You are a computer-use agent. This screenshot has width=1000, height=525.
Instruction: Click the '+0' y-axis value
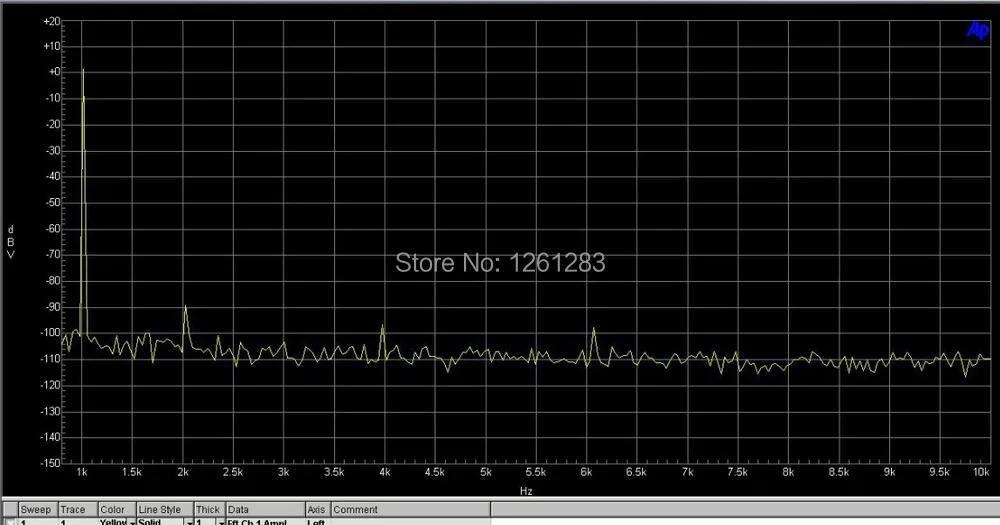pos(54,71)
